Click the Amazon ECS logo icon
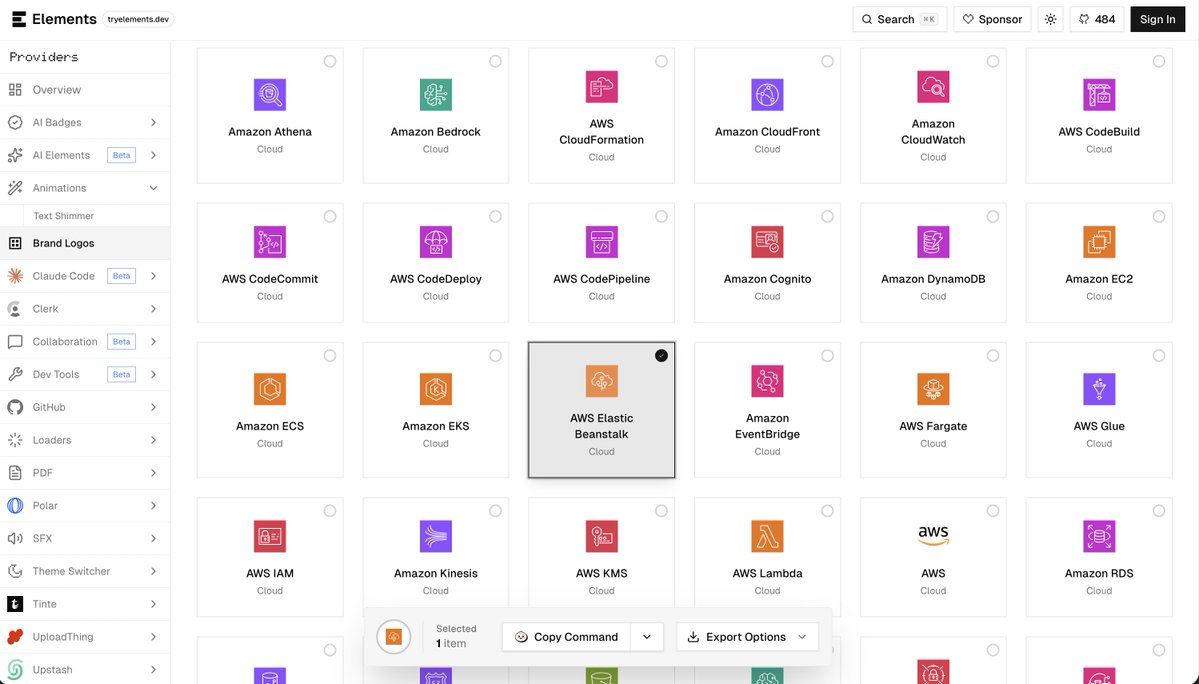Viewport: 1199px width, 684px height. pos(269,389)
